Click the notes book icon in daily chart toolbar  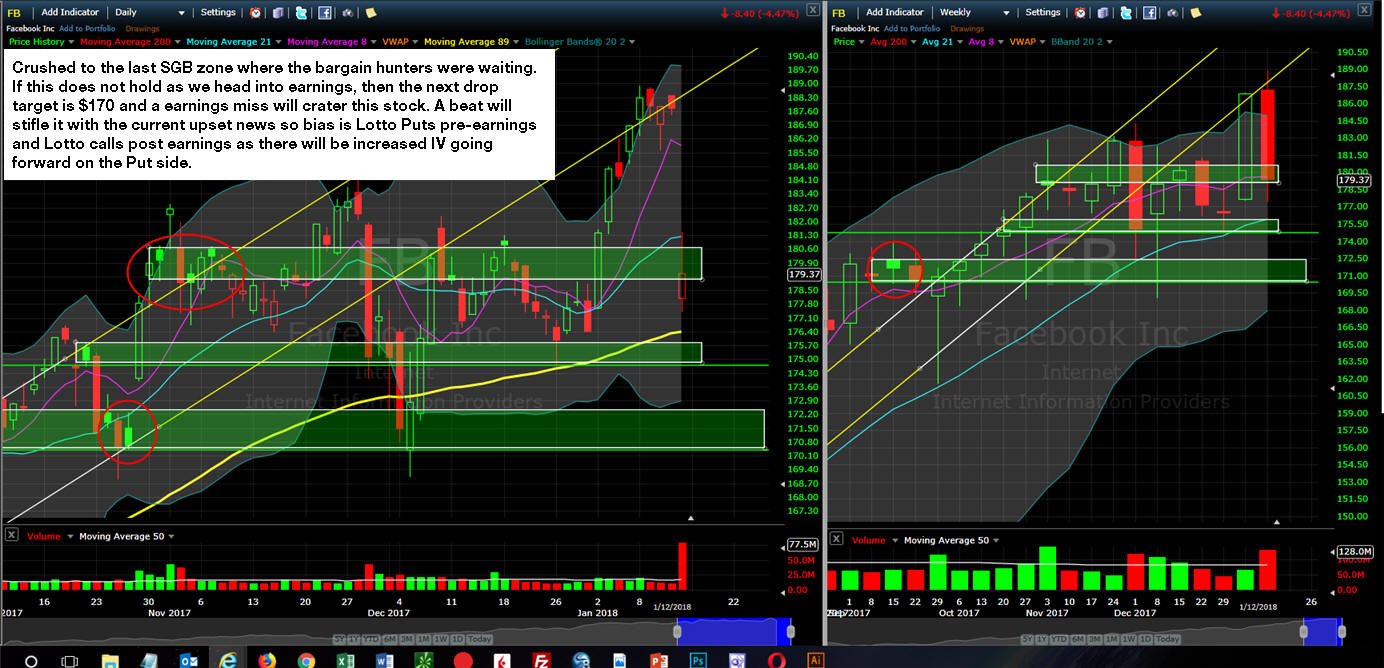pos(278,13)
